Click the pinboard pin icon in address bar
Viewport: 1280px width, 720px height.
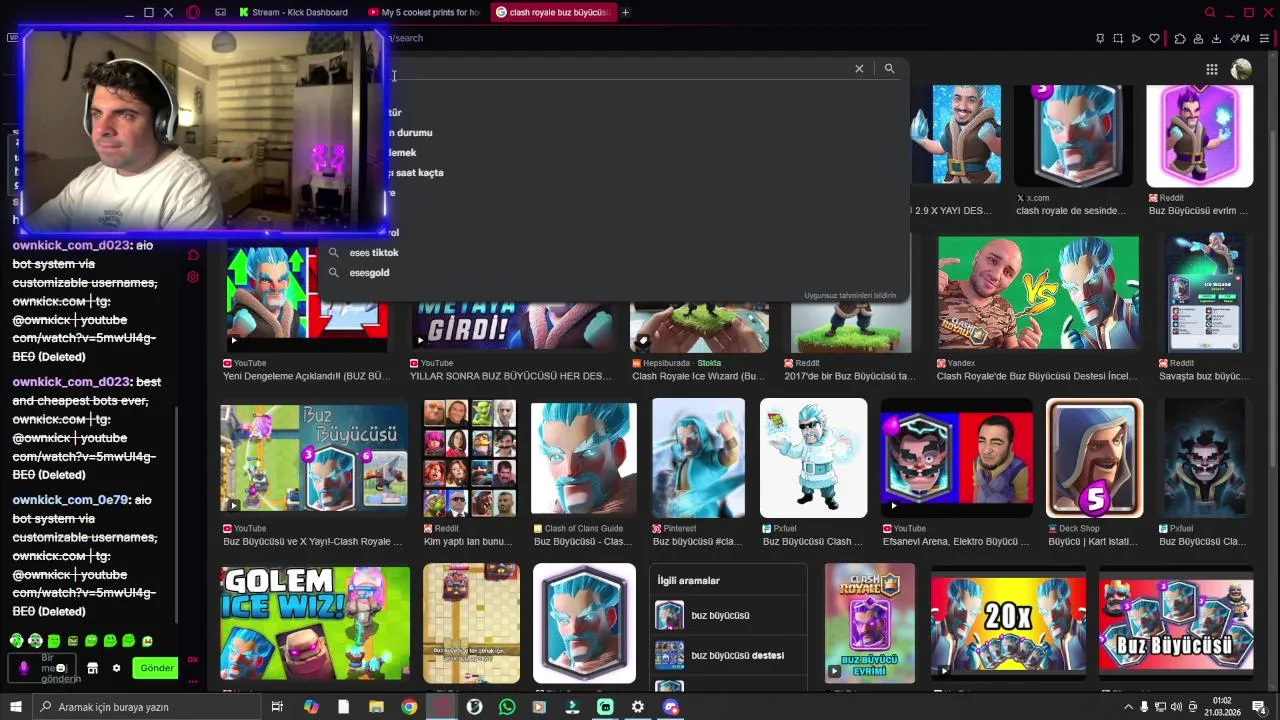pos(1100,38)
